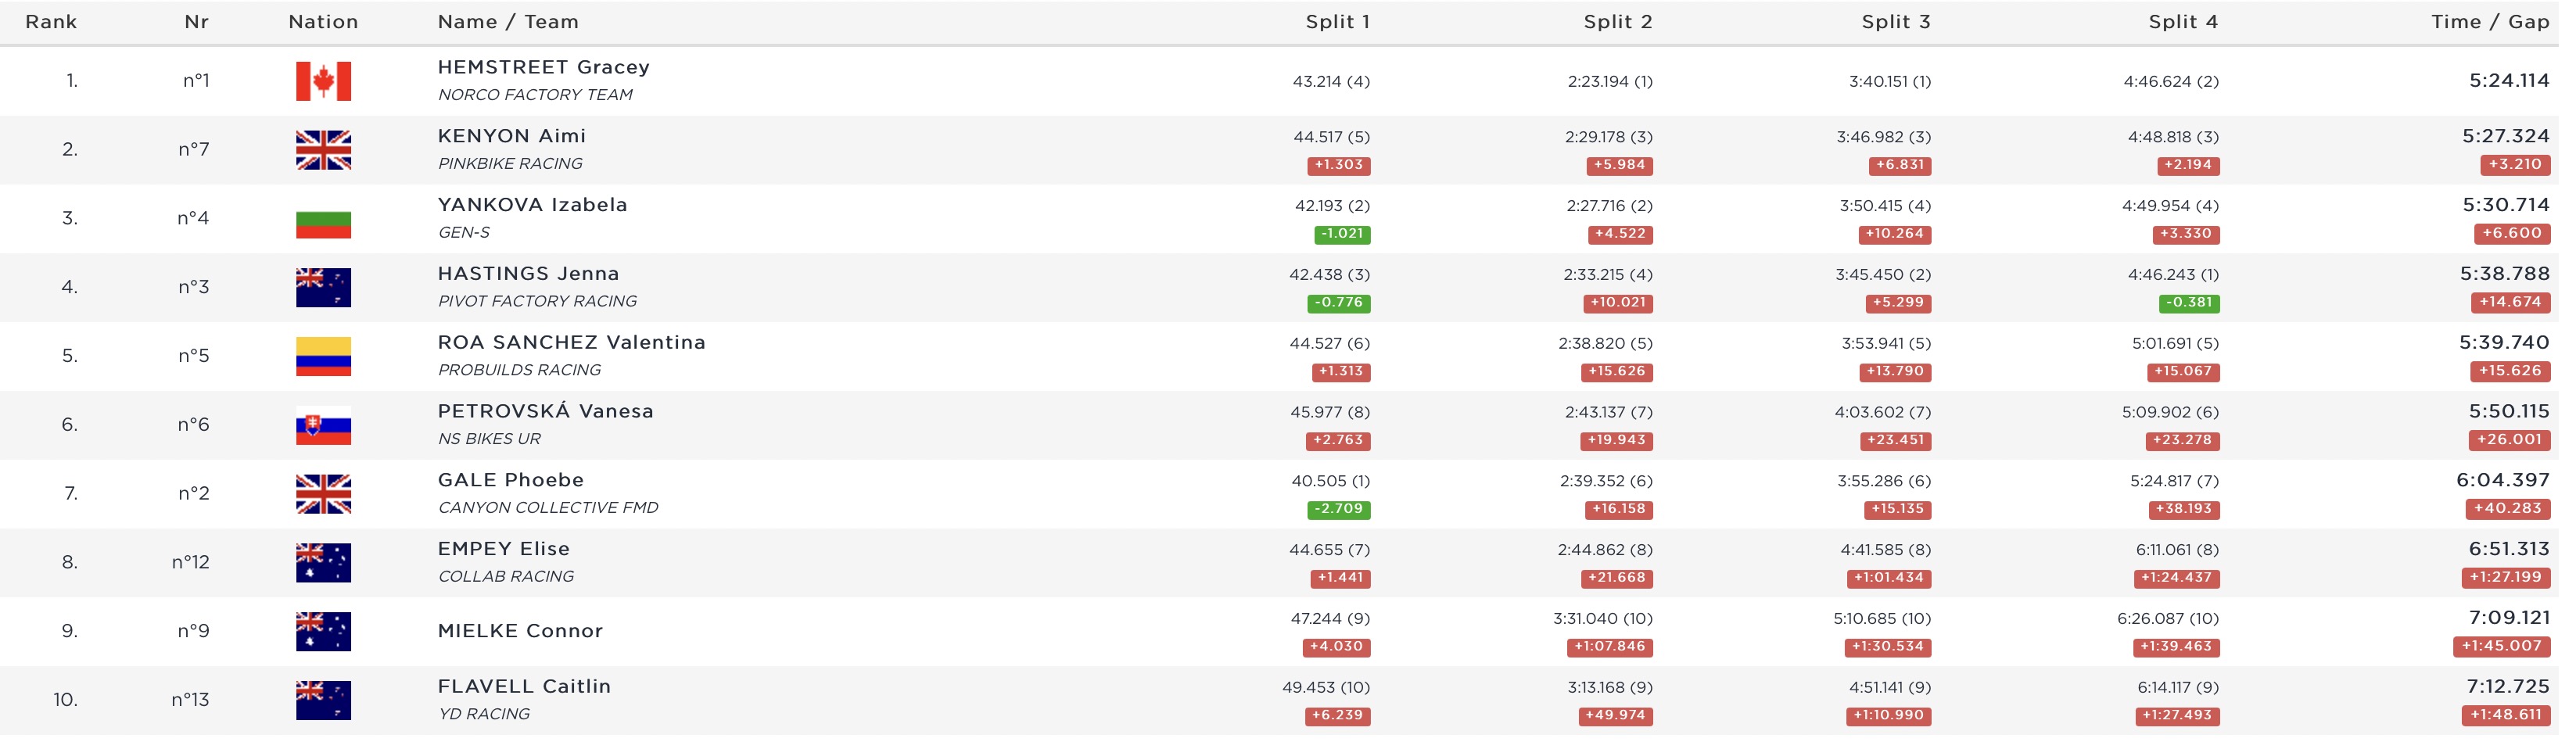This screenshot has width=2576, height=749.
Task: Click the Australia flag for Mielke Connor
Action: (323, 632)
